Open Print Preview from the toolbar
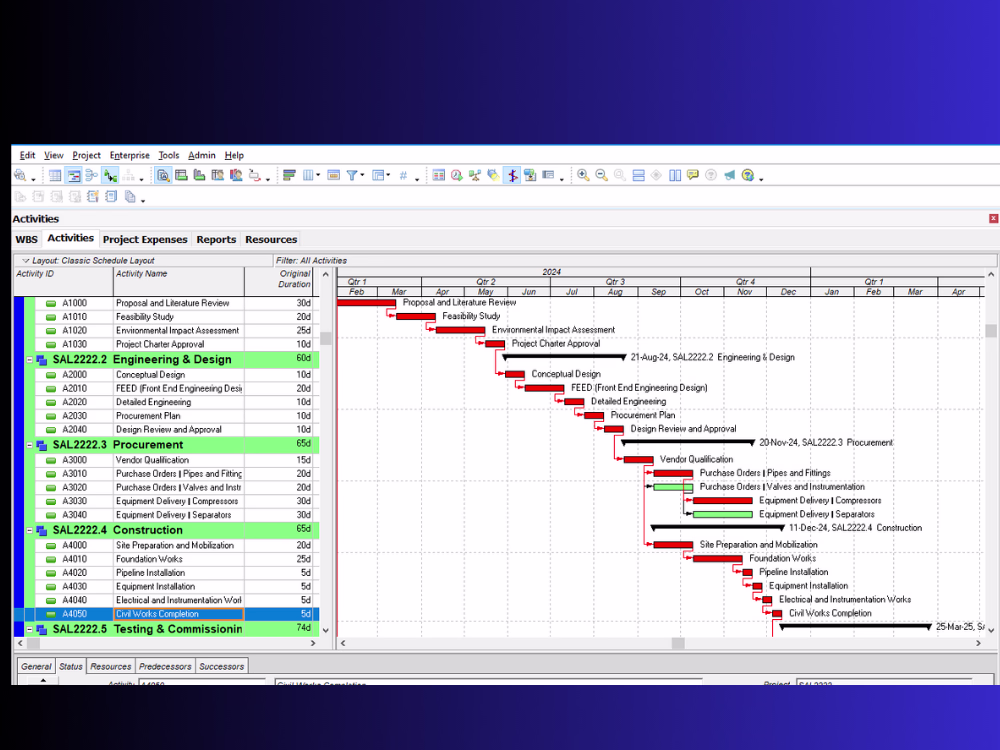The height and width of the screenshot is (750, 1000). click(20, 175)
